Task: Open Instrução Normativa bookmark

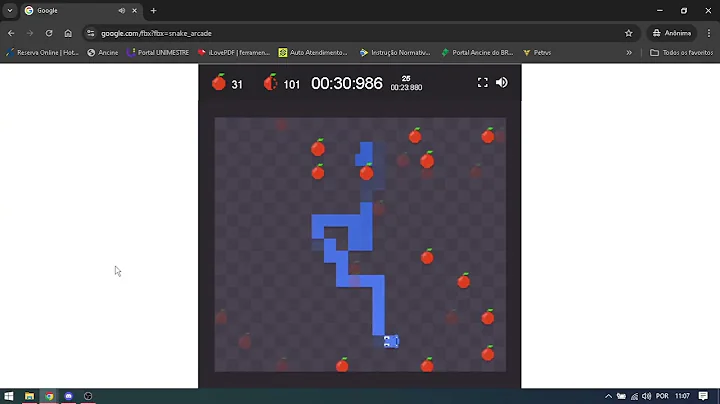Action: coord(395,52)
